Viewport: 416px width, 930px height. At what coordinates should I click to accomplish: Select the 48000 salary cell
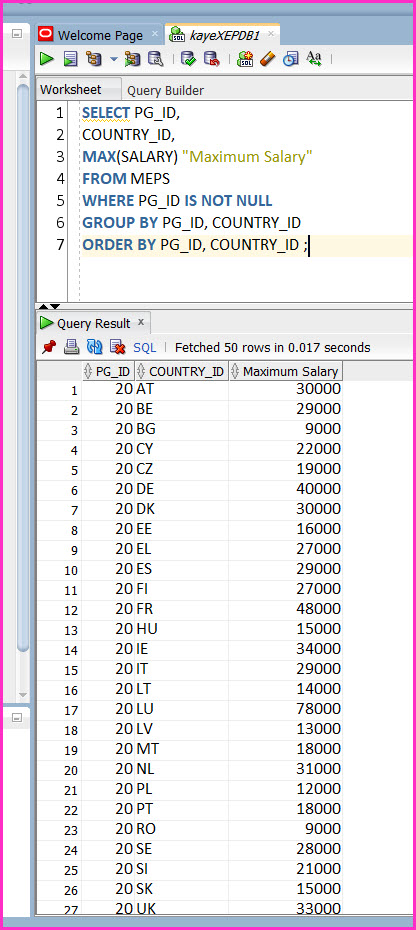click(285, 609)
